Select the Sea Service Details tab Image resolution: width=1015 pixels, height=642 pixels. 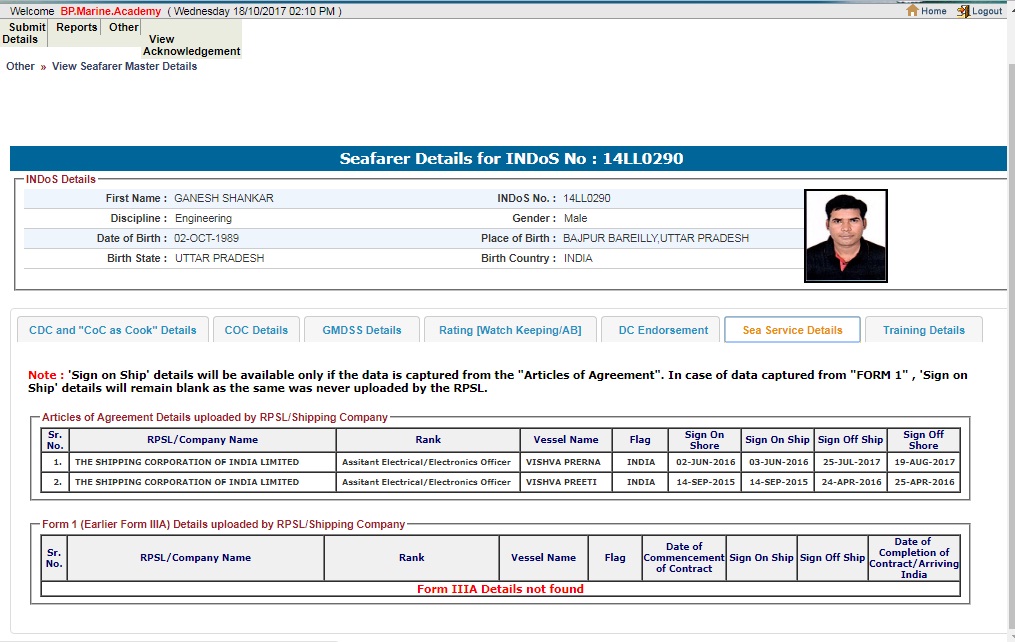(x=792, y=330)
